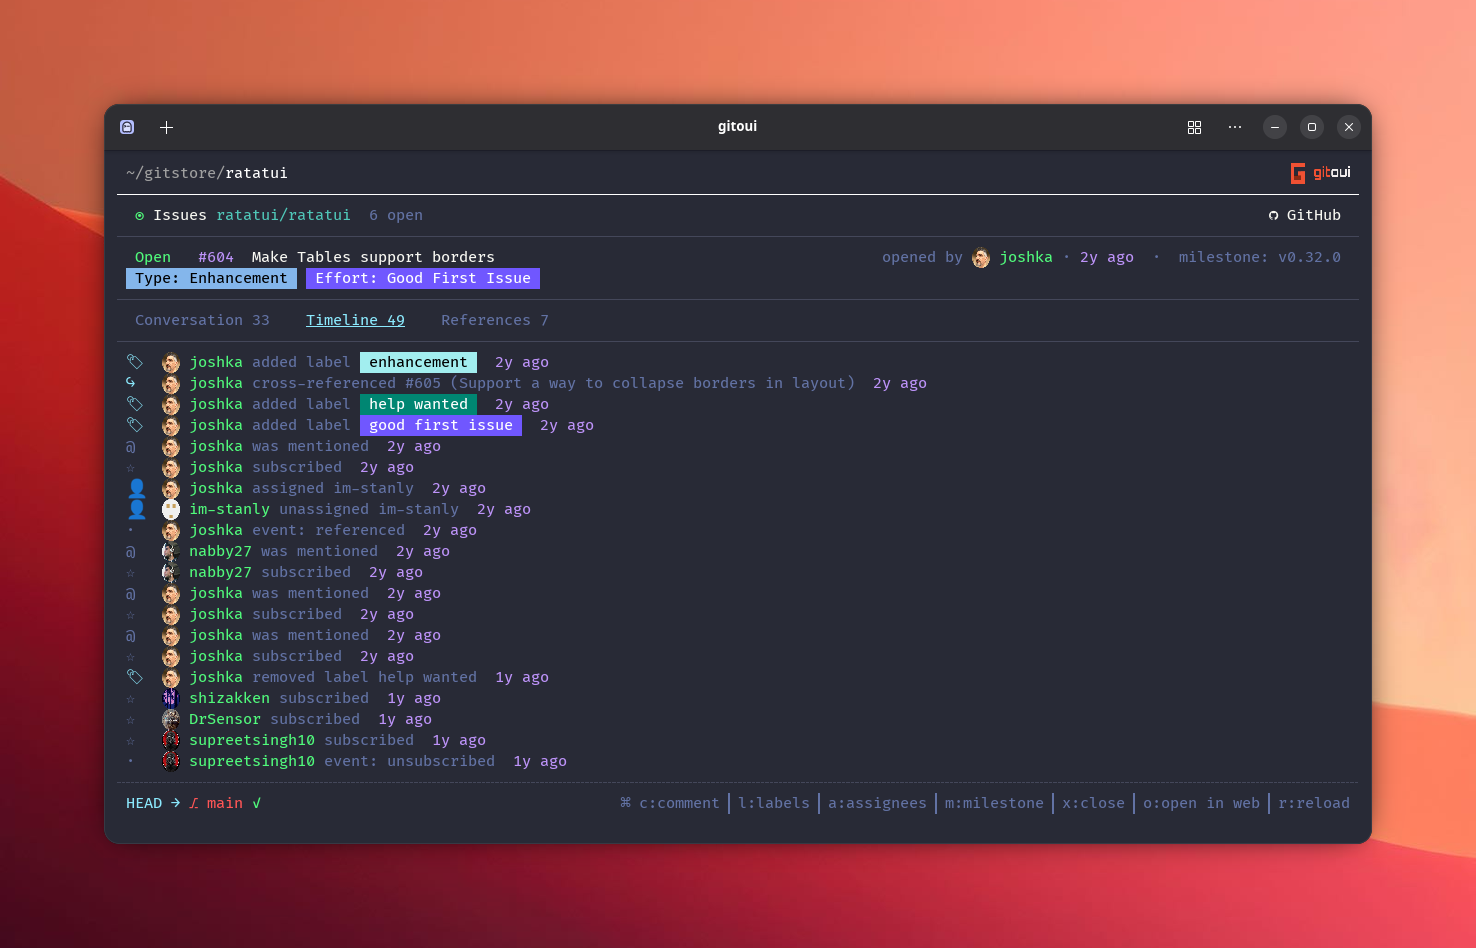Click joshka's avatar next to 'opened by'
The image size is (1476, 948).
click(x=981, y=258)
